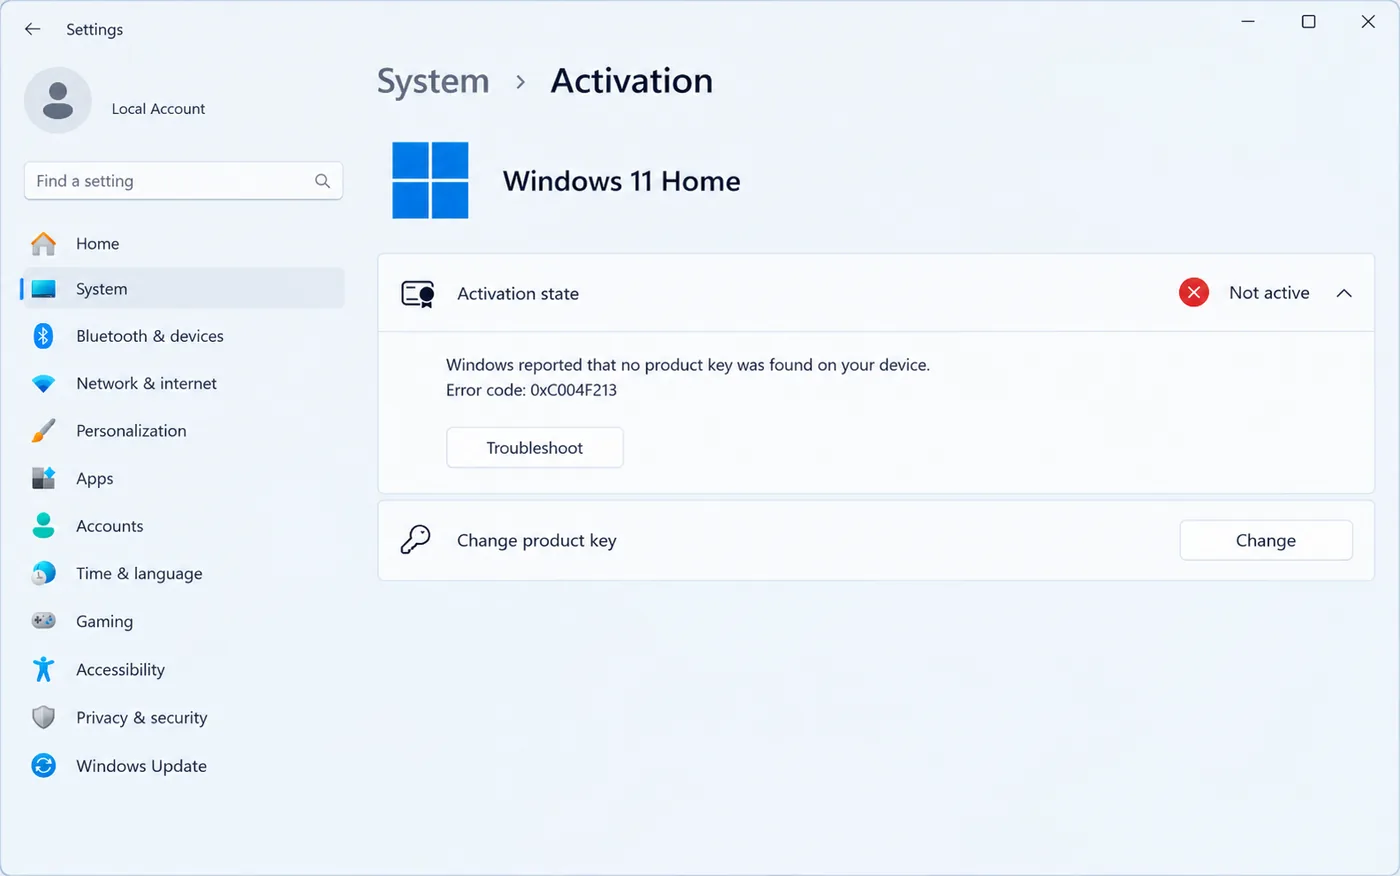Click the Settings window title
The height and width of the screenshot is (876, 1400).
coord(94,29)
